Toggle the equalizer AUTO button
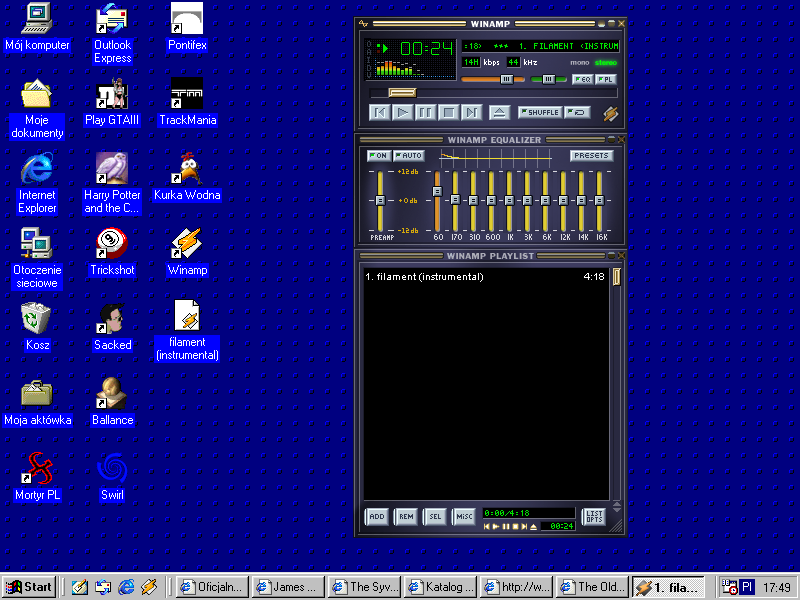 (x=409, y=156)
